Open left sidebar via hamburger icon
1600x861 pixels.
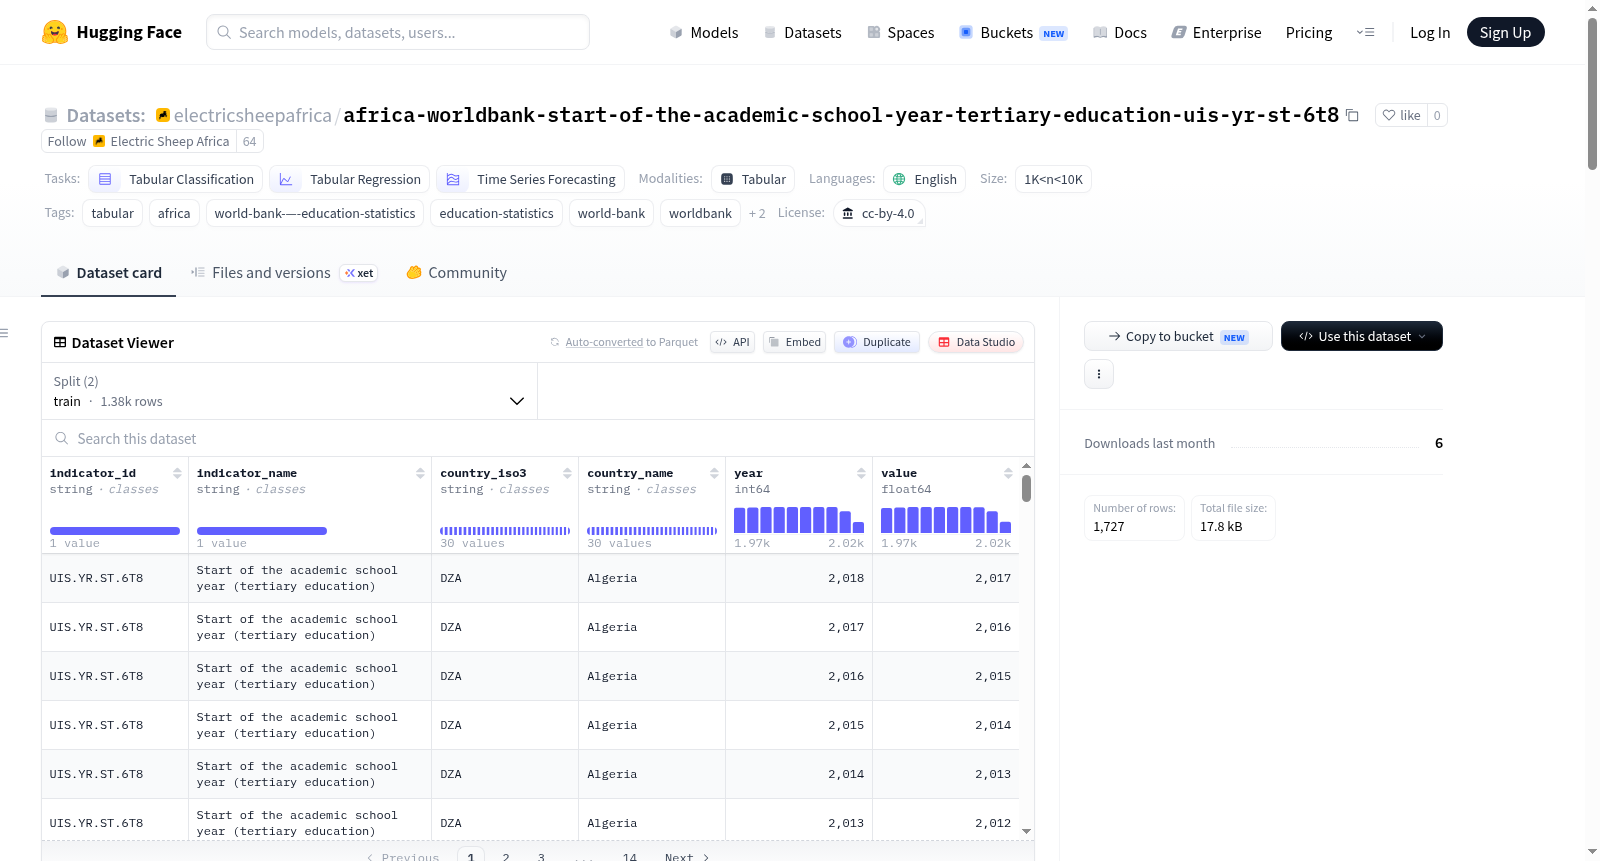pos(4,333)
